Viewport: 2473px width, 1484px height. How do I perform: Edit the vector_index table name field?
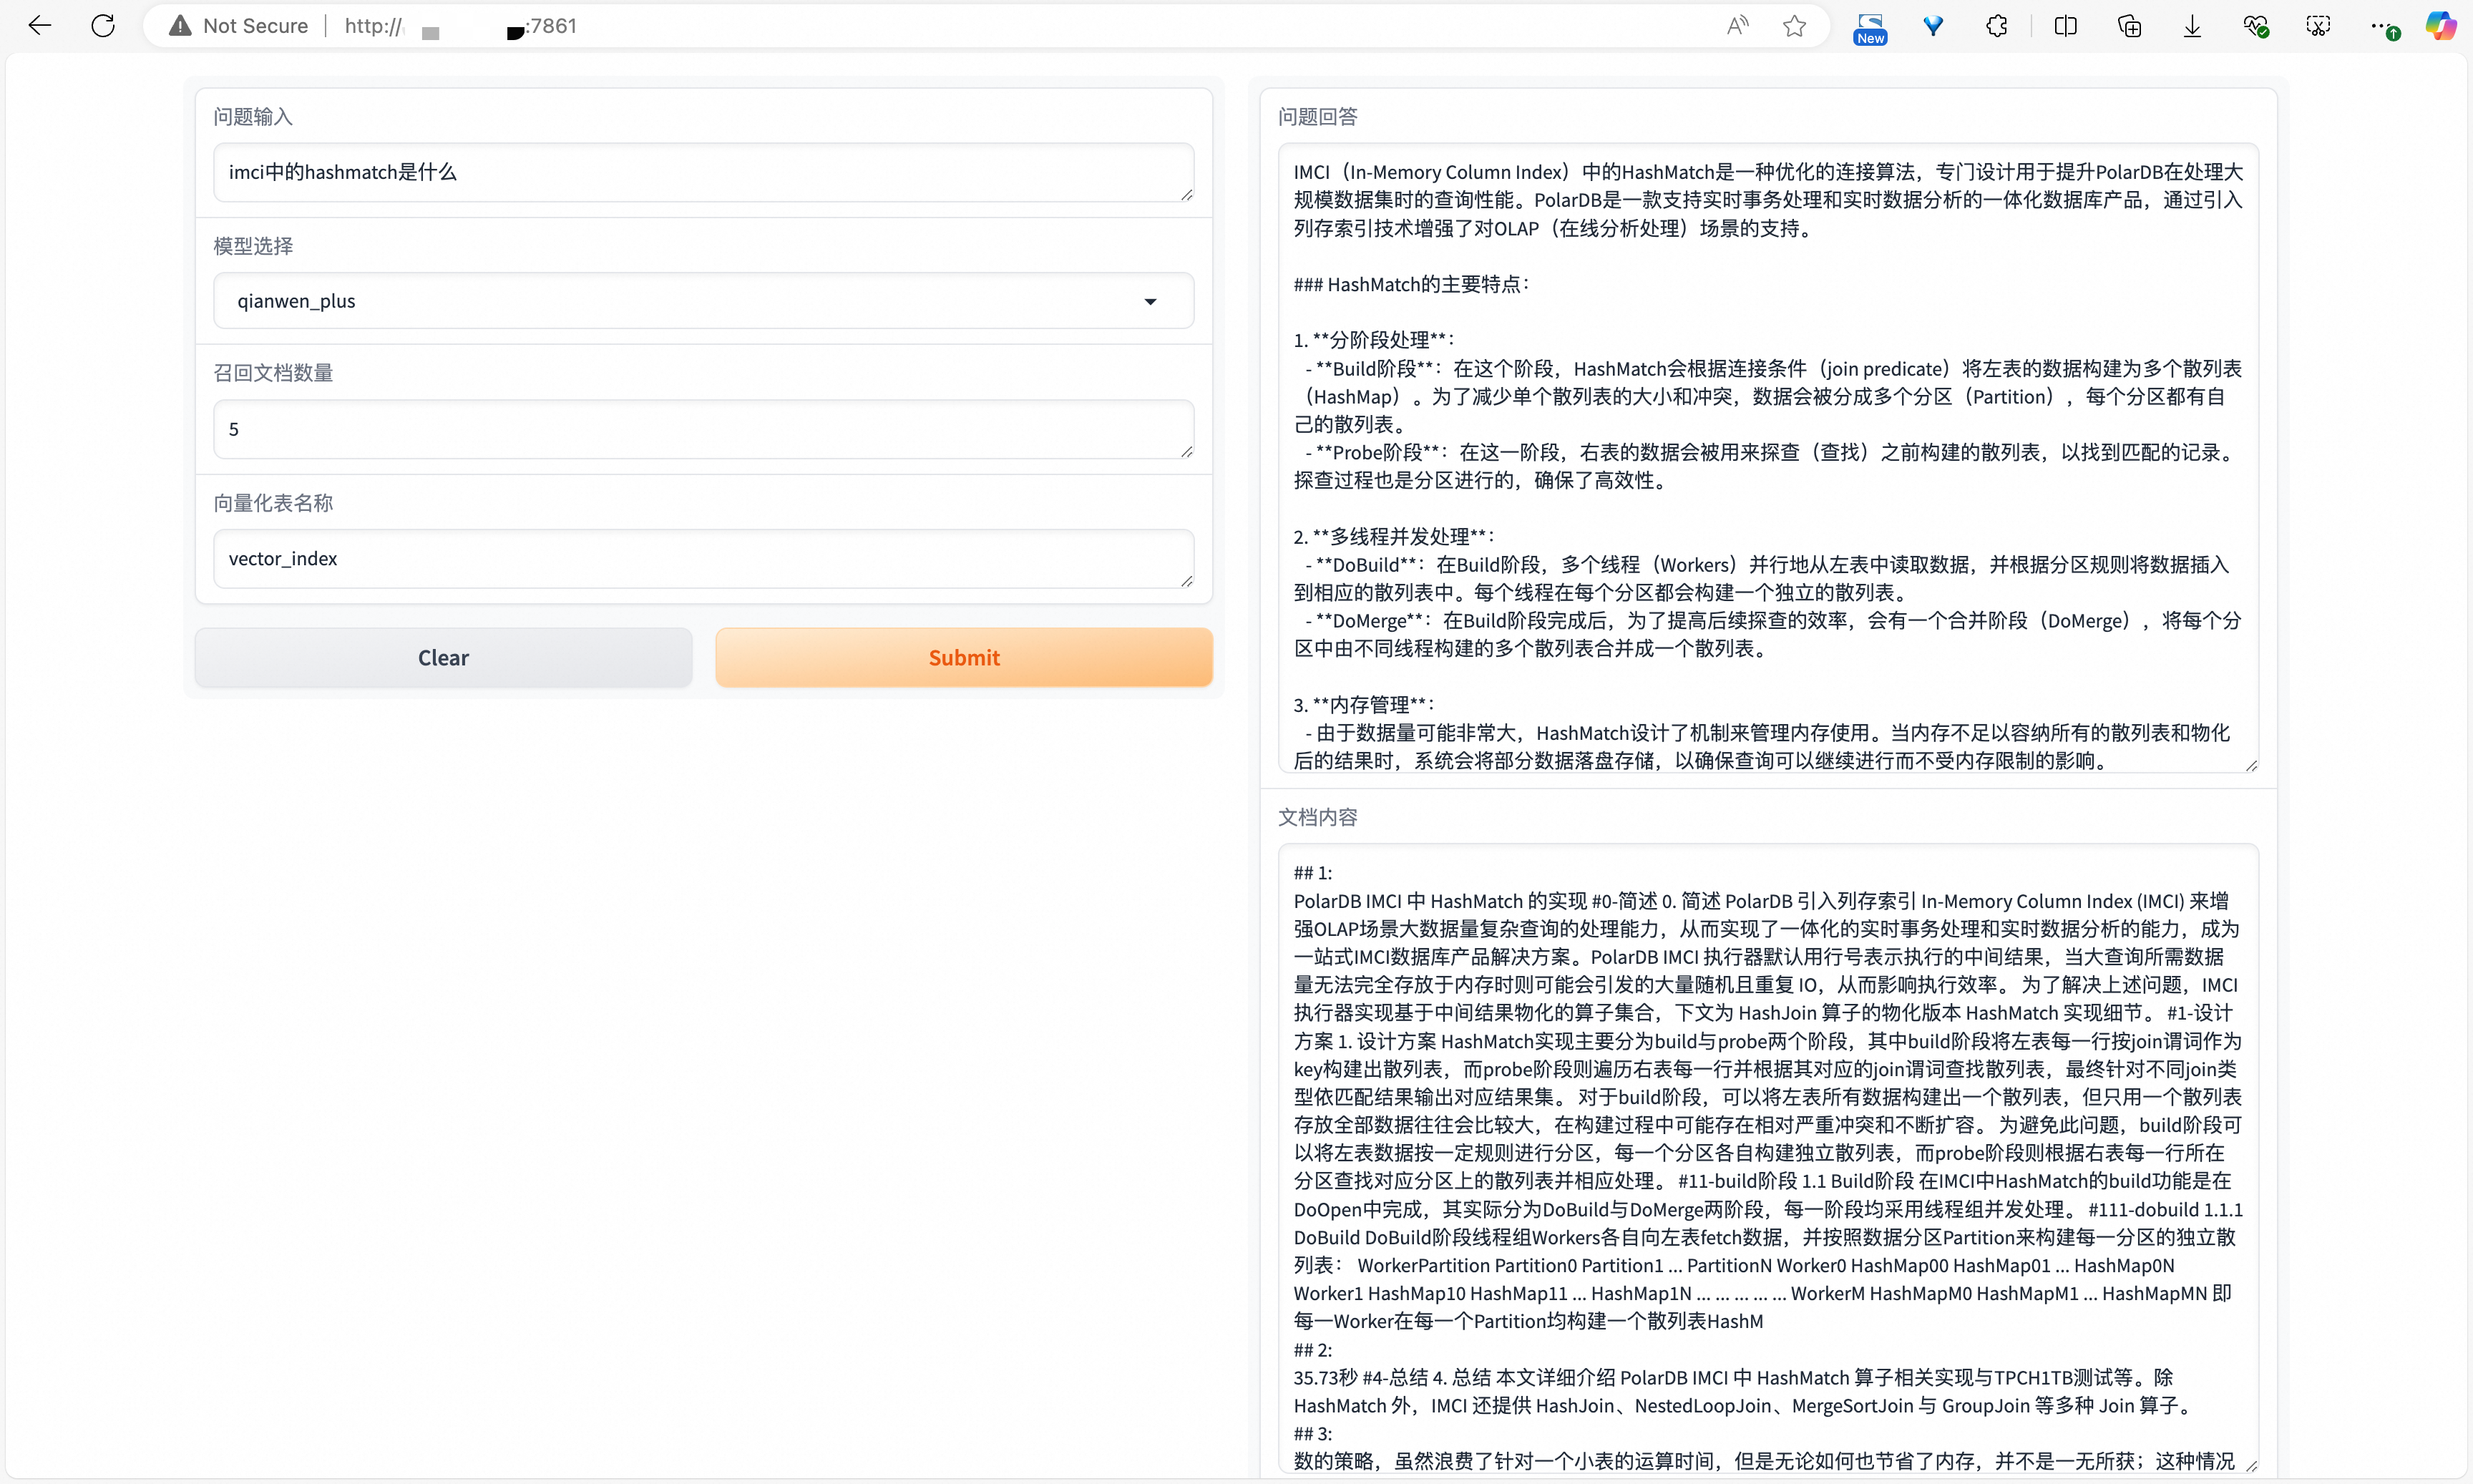tap(704, 558)
